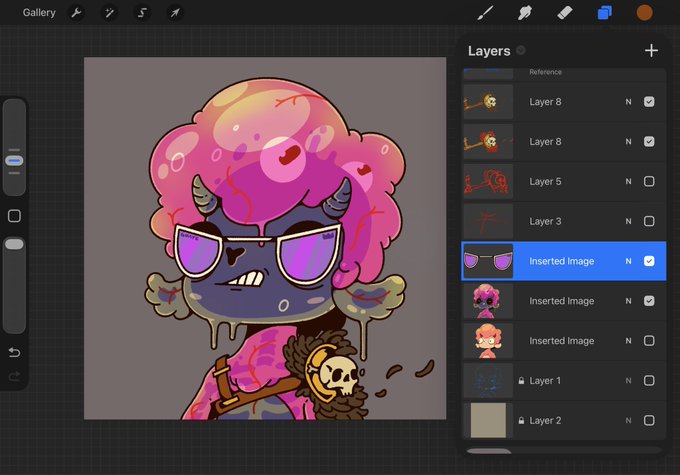Image resolution: width=680 pixels, height=475 pixels.
Task: Tap the Undo arrow in sidebar
Action: (x=14, y=352)
